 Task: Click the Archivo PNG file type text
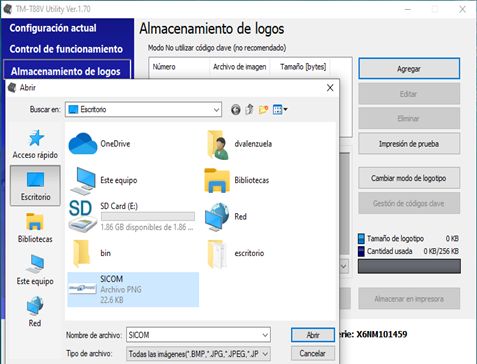(121, 289)
